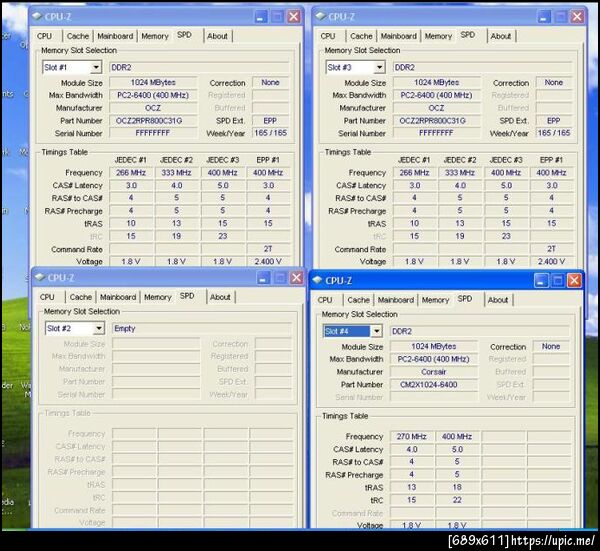
Task: Select SPD tab in Slot #1 window
Action: click(184, 35)
